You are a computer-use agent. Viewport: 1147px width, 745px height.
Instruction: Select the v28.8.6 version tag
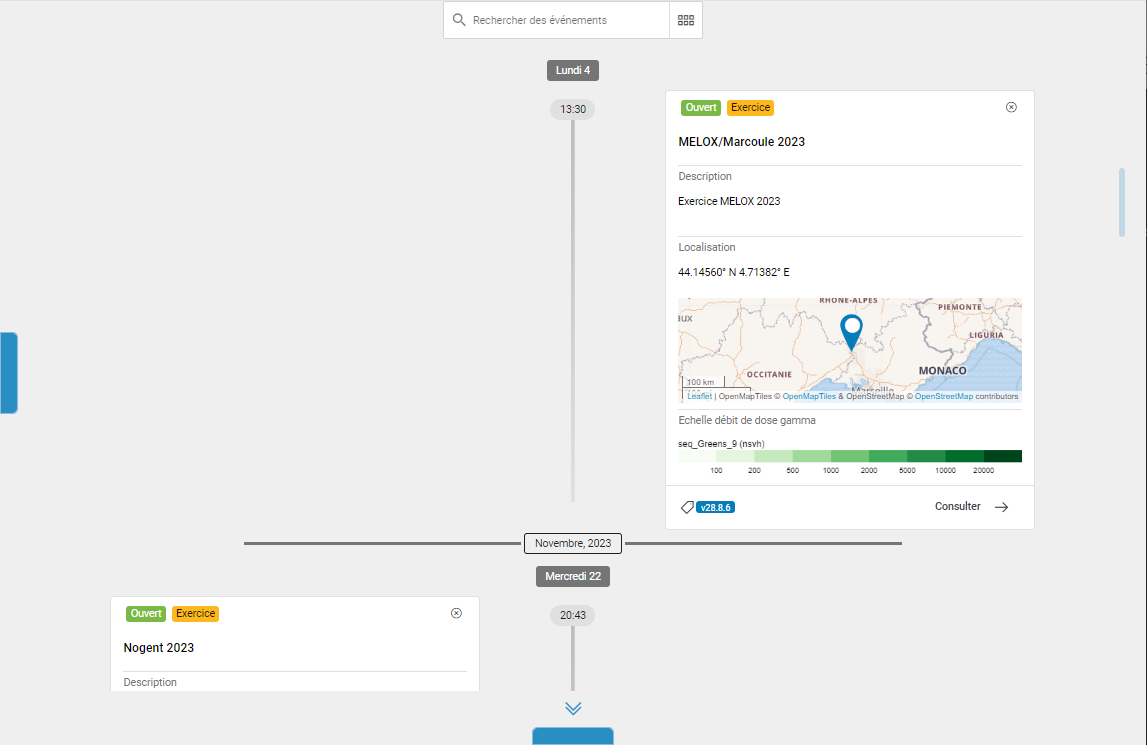[715, 507]
